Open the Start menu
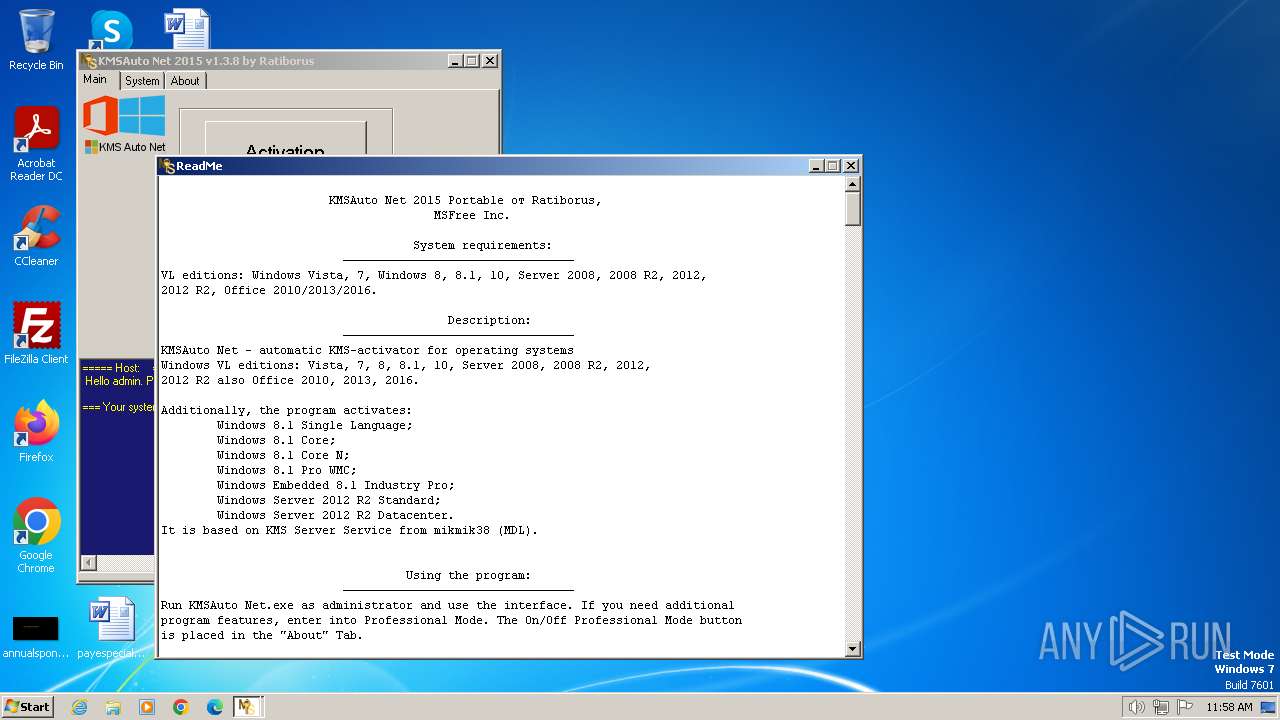1280x720 pixels. click(x=27, y=707)
